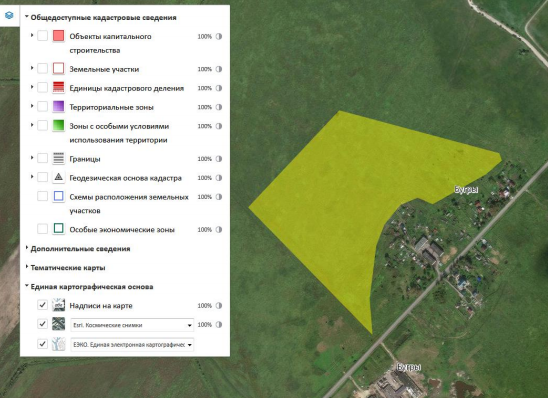The height and width of the screenshot is (398, 548).
Task: Open the Esri Космические снимки dropdown
Action: pyautogui.click(x=132, y=325)
